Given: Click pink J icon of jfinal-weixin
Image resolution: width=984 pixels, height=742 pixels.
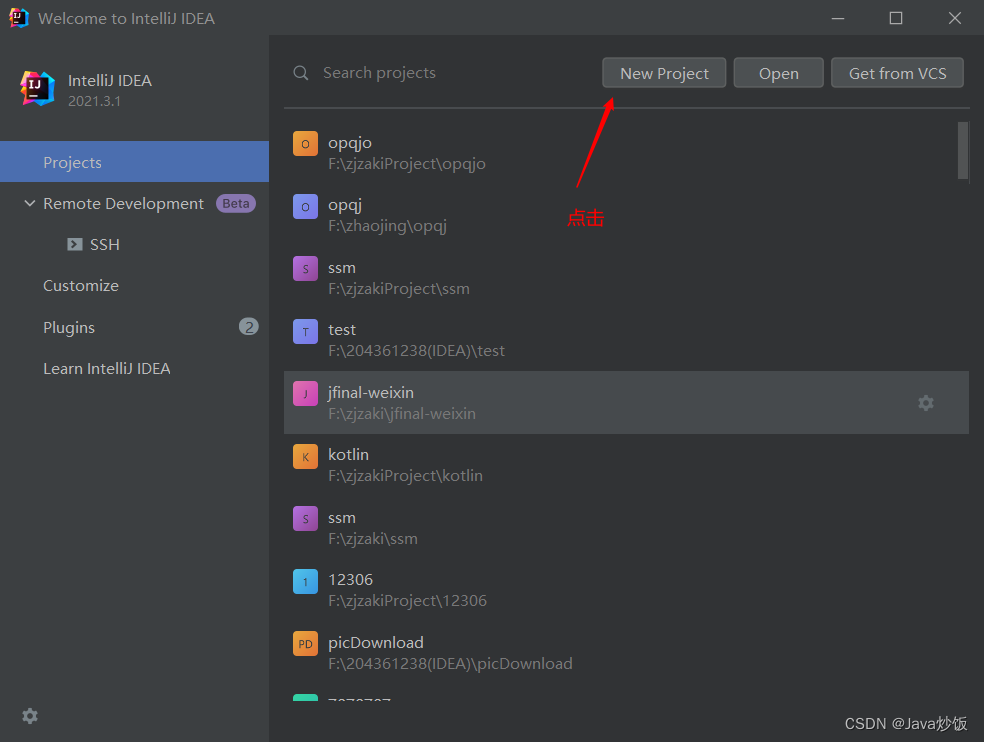Looking at the screenshot, I should (305, 394).
